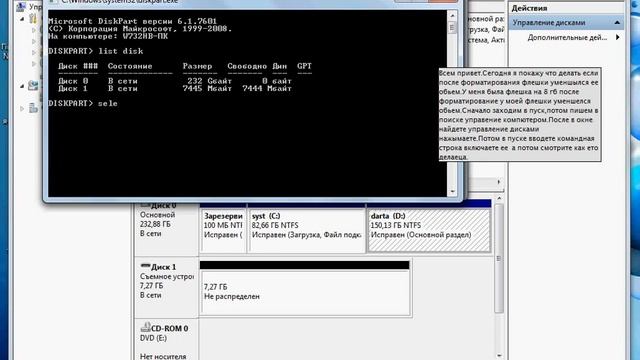This screenshot has width=640, height=360.
Task: Click the DISKPART> sele prompt line
Action: click(83, 104)
